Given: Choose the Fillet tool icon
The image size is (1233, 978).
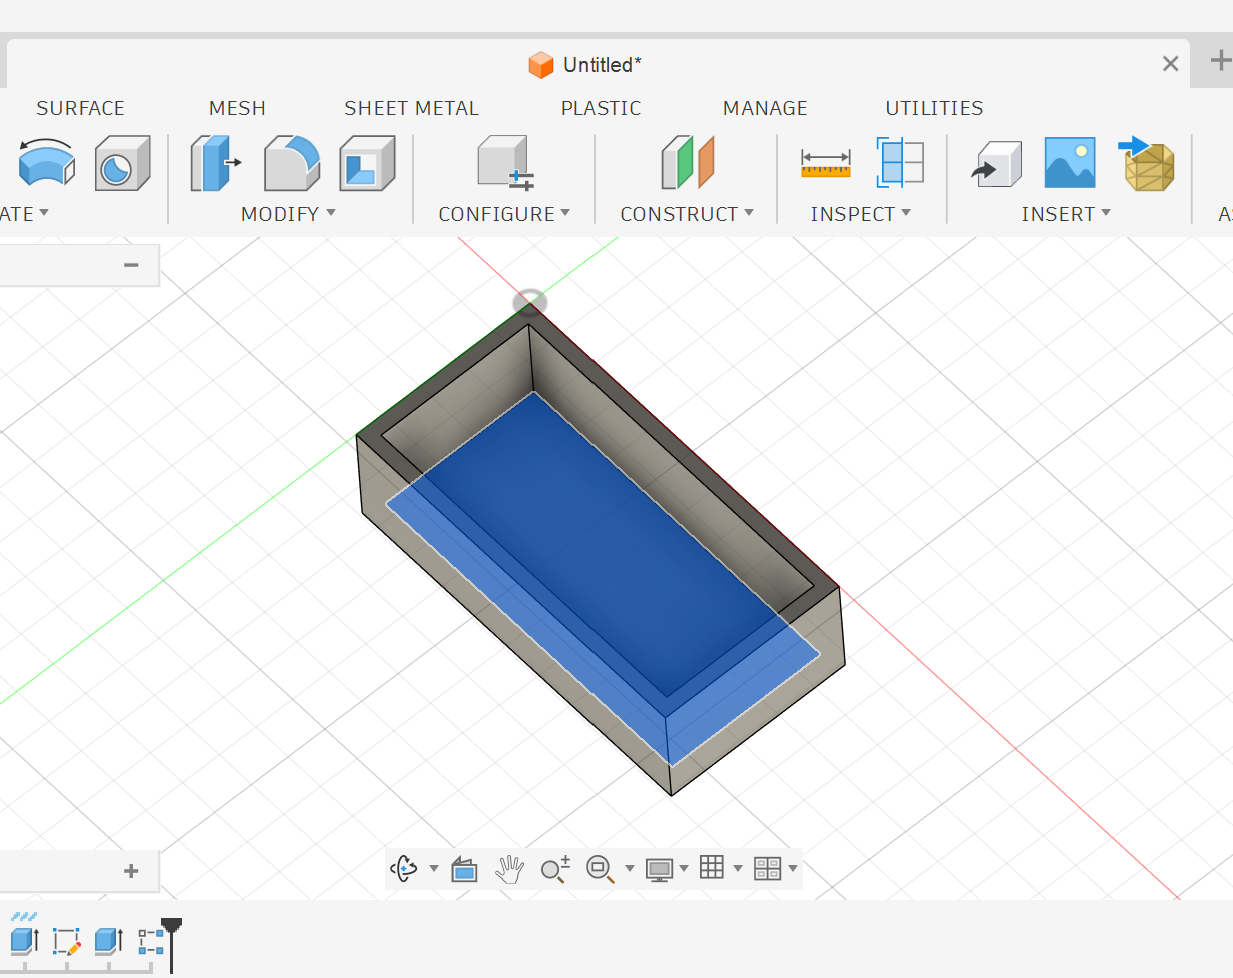Looking at the screenshot, I should pos(292,163).
